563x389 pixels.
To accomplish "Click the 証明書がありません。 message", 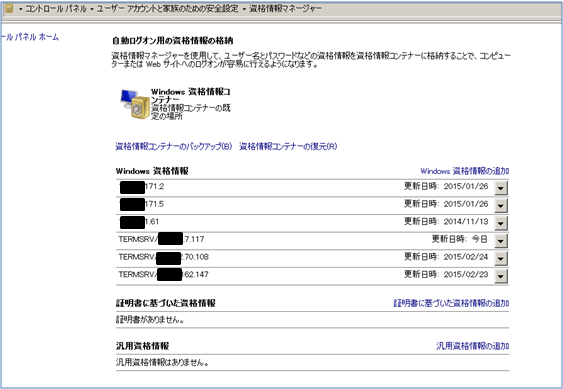I will tap(150, 320).
